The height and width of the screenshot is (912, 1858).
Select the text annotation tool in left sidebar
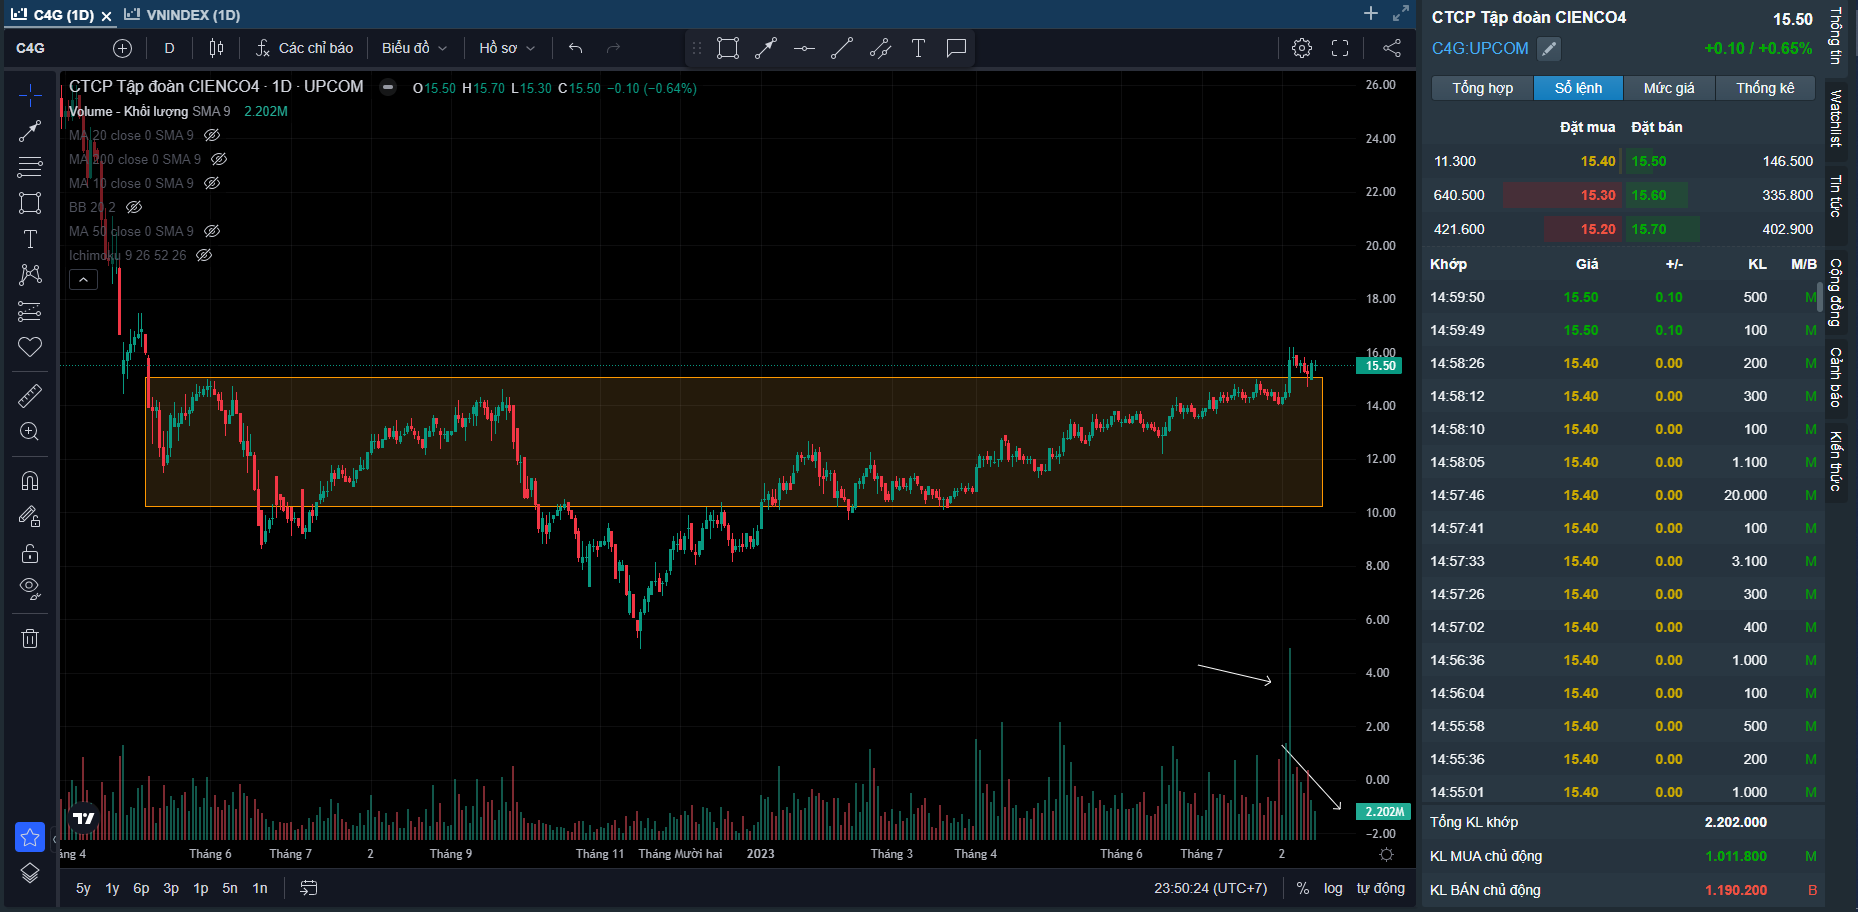click(30, 239)
